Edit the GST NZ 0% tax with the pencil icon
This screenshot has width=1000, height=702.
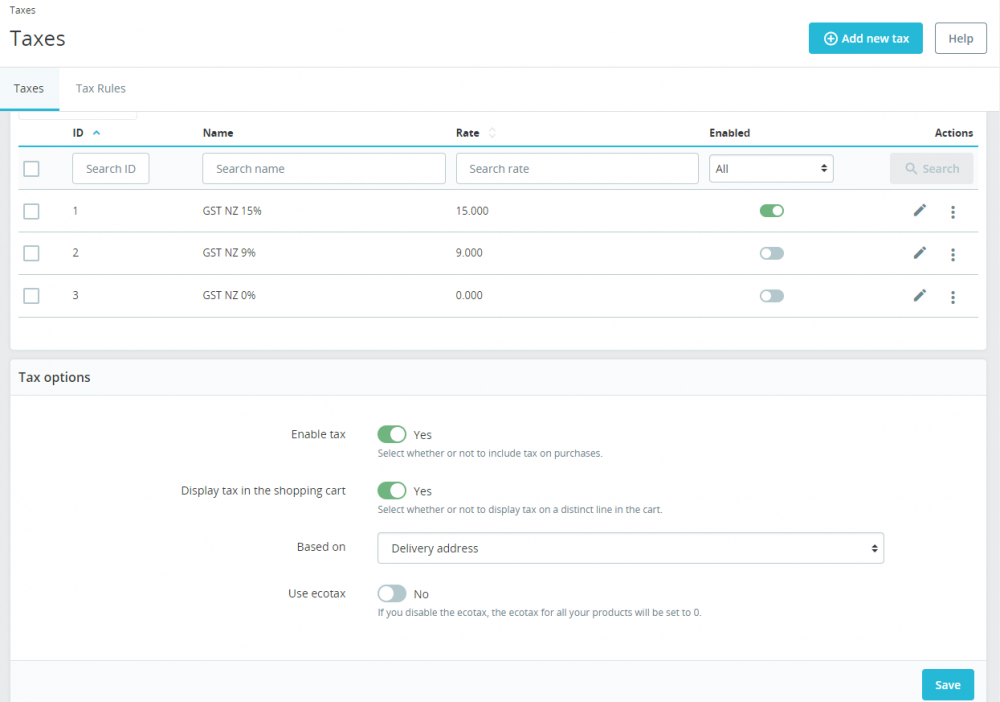(x=919, y=295)
